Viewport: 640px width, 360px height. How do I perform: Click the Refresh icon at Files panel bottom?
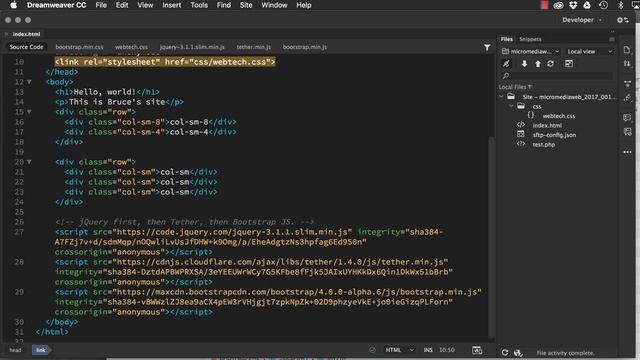pyautogui.click(x=505, y=353)
